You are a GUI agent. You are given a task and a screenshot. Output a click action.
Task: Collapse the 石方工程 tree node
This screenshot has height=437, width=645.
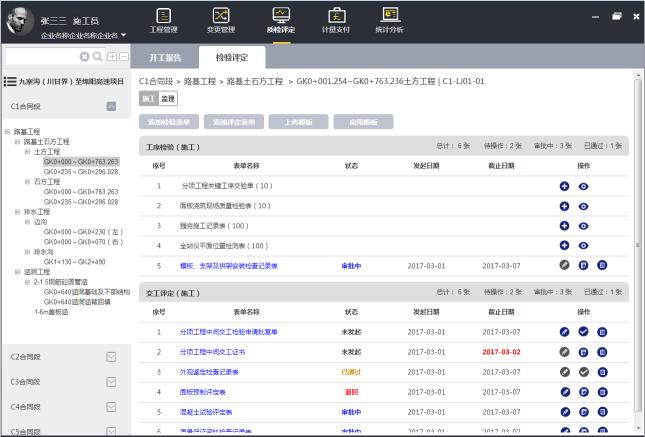tap(27, 181)
